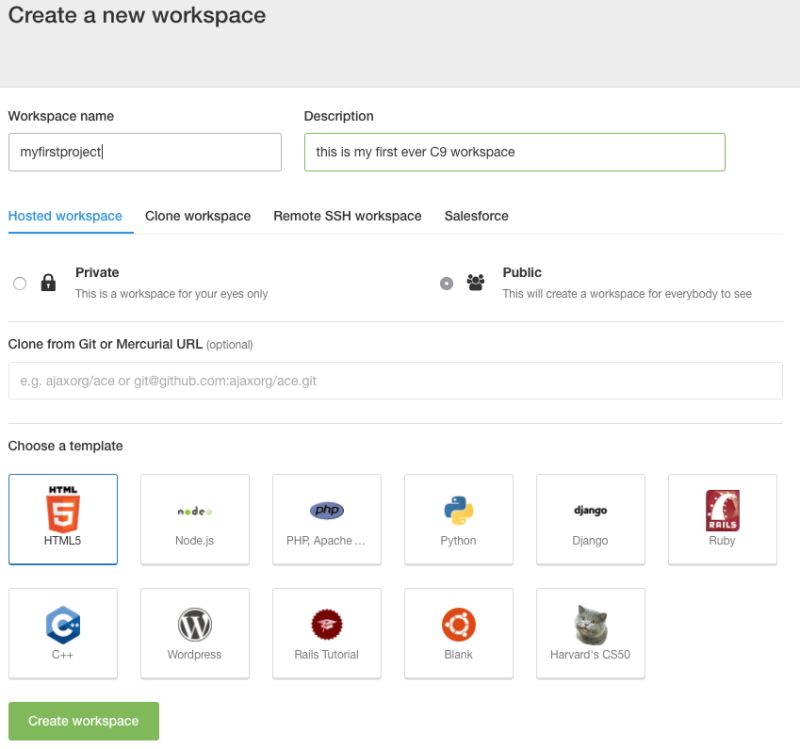Click the 'Workspace name' label
The width and height of the screenshot is (800, 749).
tap(61, 116)
